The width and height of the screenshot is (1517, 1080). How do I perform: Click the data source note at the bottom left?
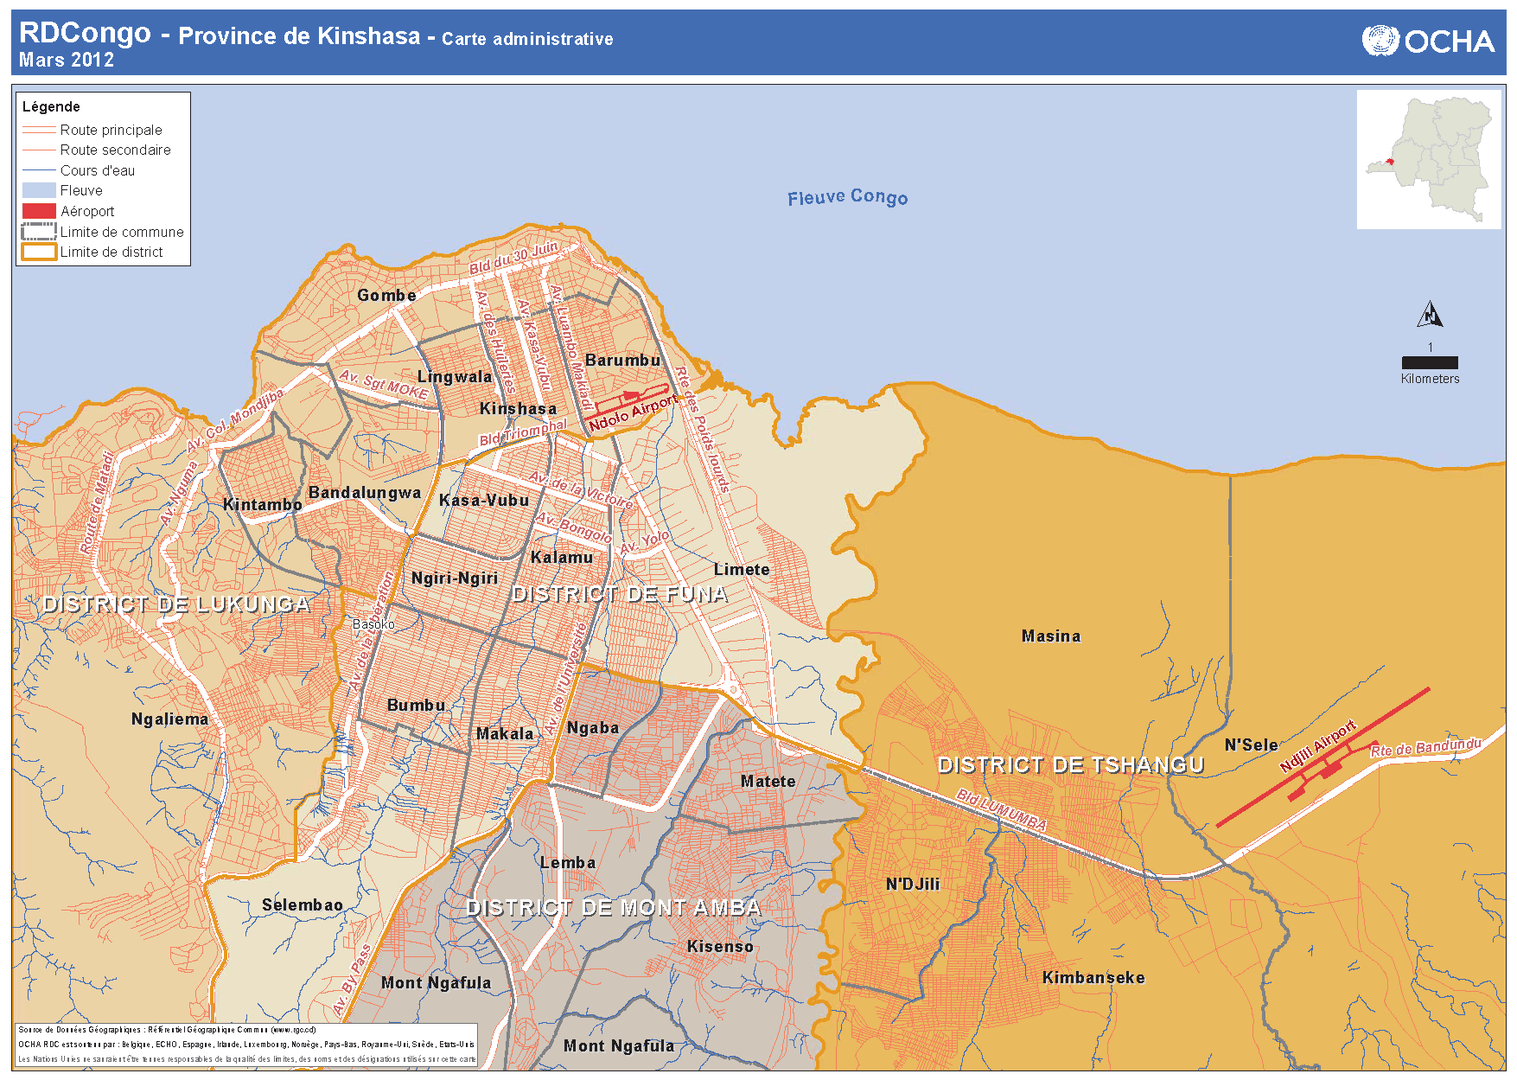(x=246, y=1044)
